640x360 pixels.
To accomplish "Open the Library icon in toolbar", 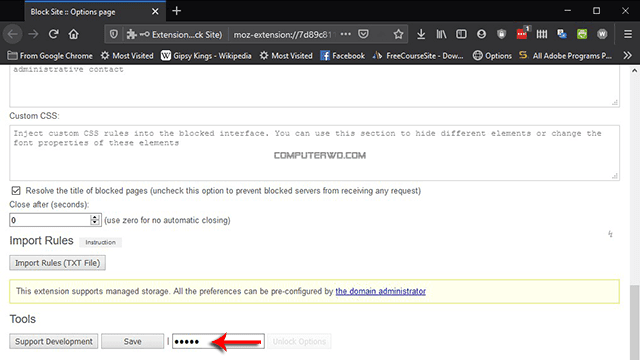I will coord(441,34).
